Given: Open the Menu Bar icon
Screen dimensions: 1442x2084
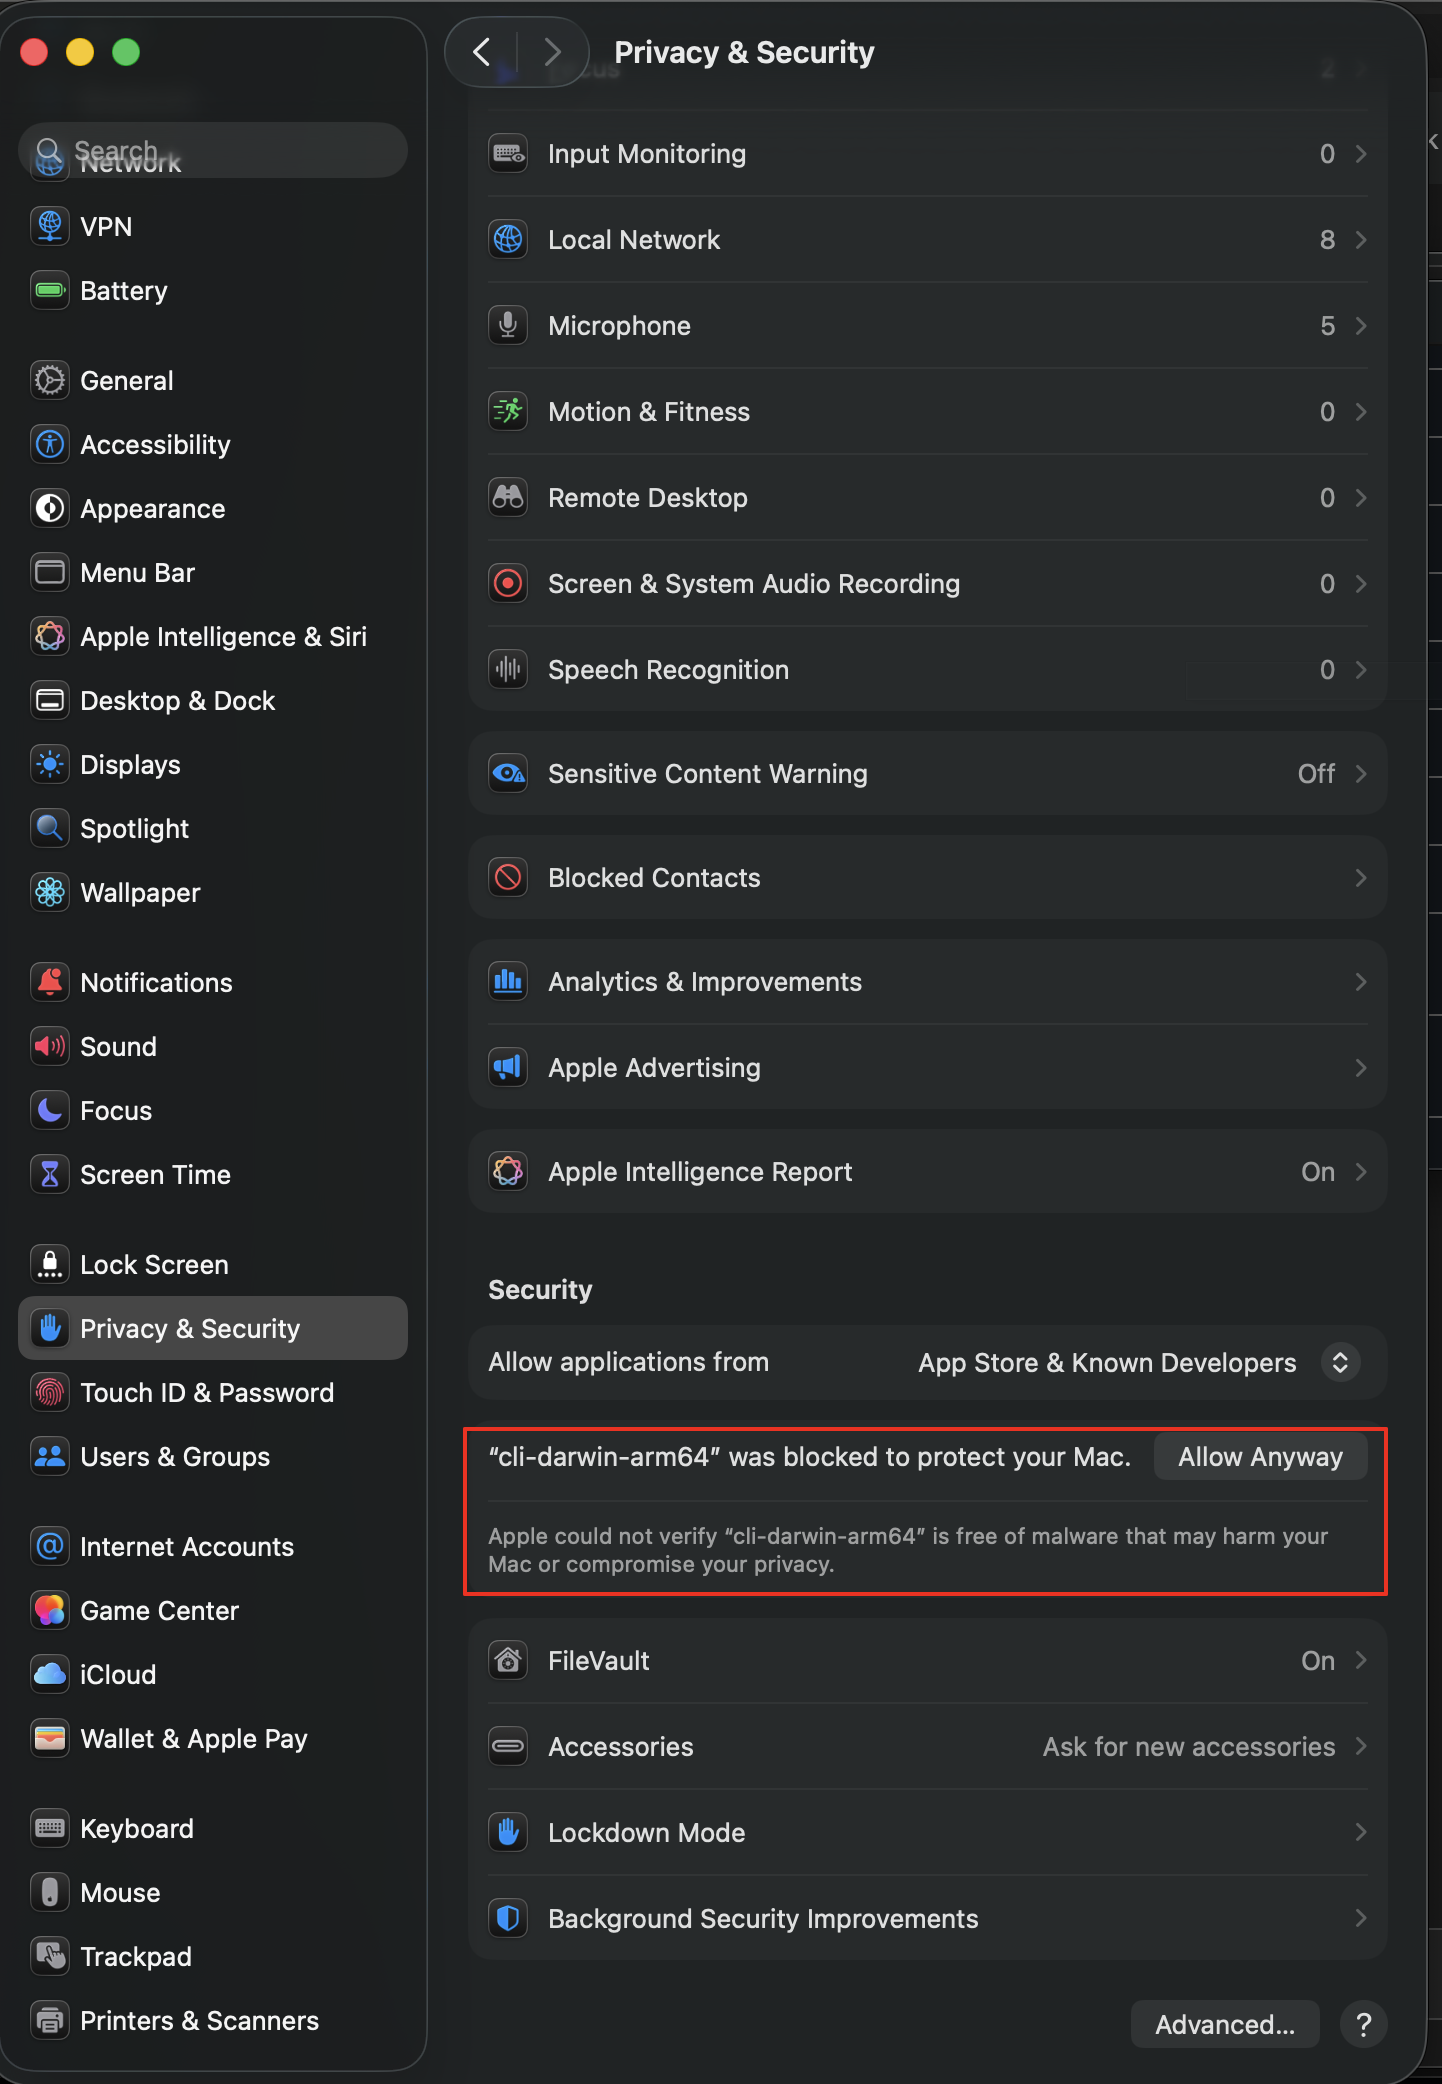Looking at the screenshot, I should pyautogui.click(x=49, y=572).
